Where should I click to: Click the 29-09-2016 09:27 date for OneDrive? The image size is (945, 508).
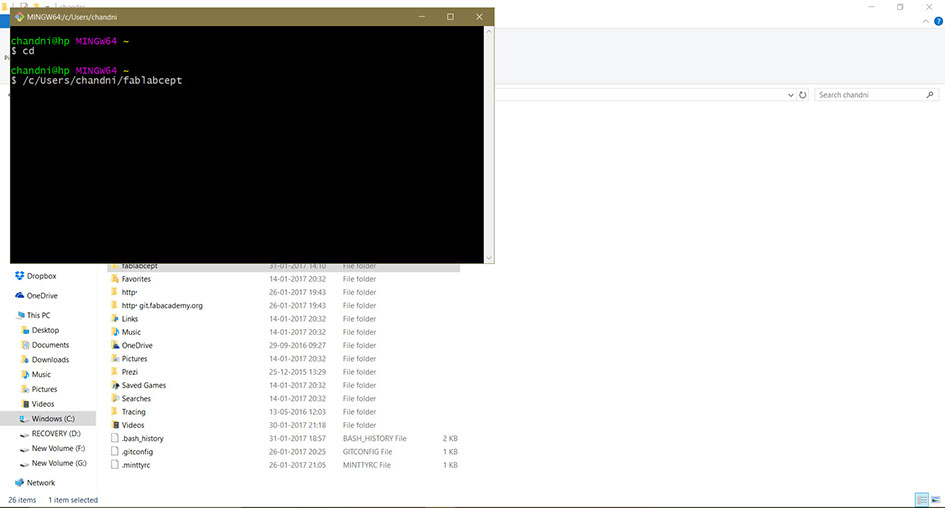coord(297,345)
